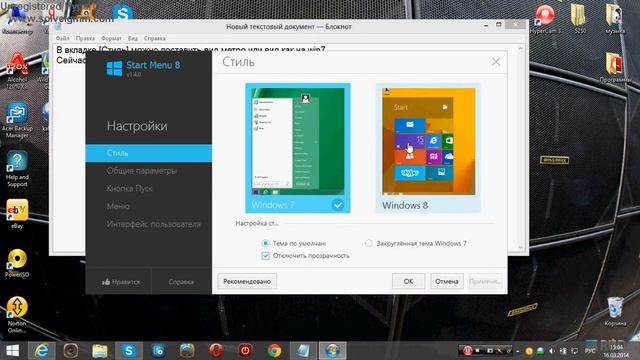Click the Справка button in the settings sidebar
Viewport: 640px width, 360px height.
point(181,282)
